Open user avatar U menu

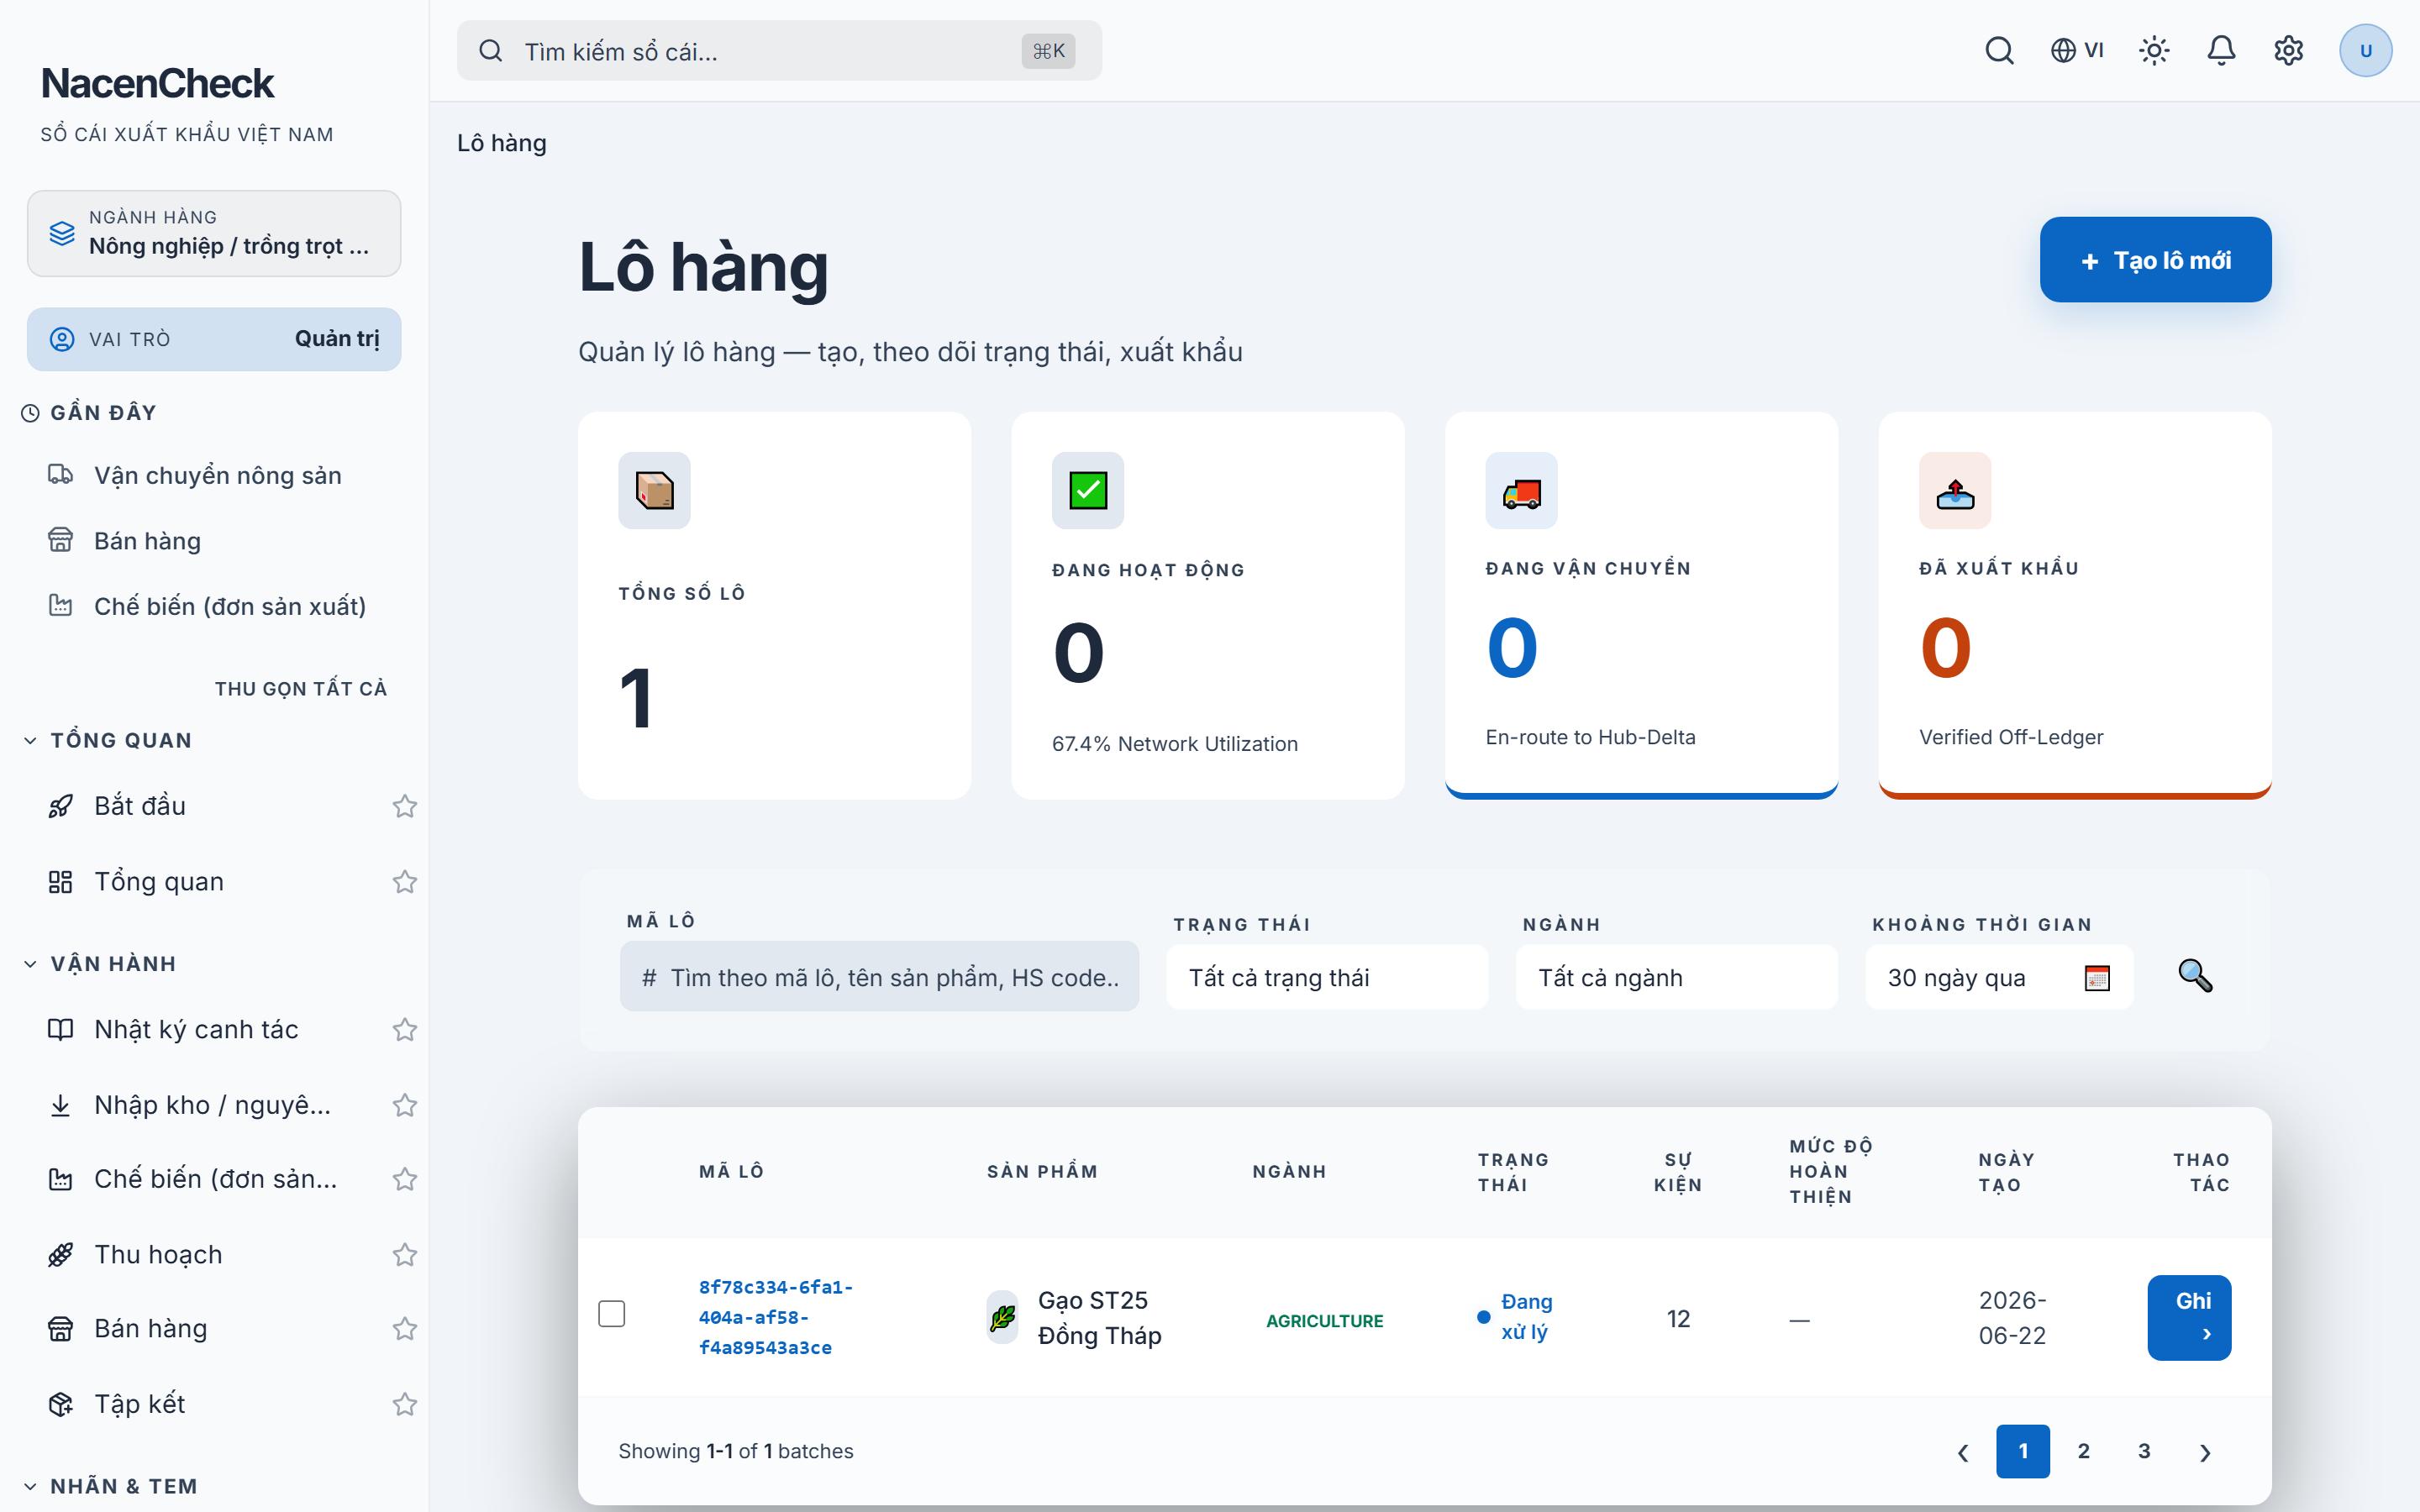click(2365, 50)
